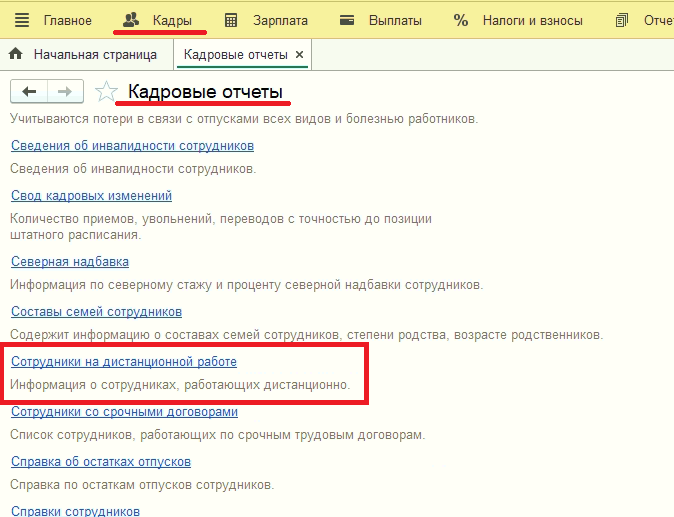The height and width of the screenshot is (517, 674).
Task: Open the hamburger sections menu
Action: pyautogui.click(x=22, y=20)
